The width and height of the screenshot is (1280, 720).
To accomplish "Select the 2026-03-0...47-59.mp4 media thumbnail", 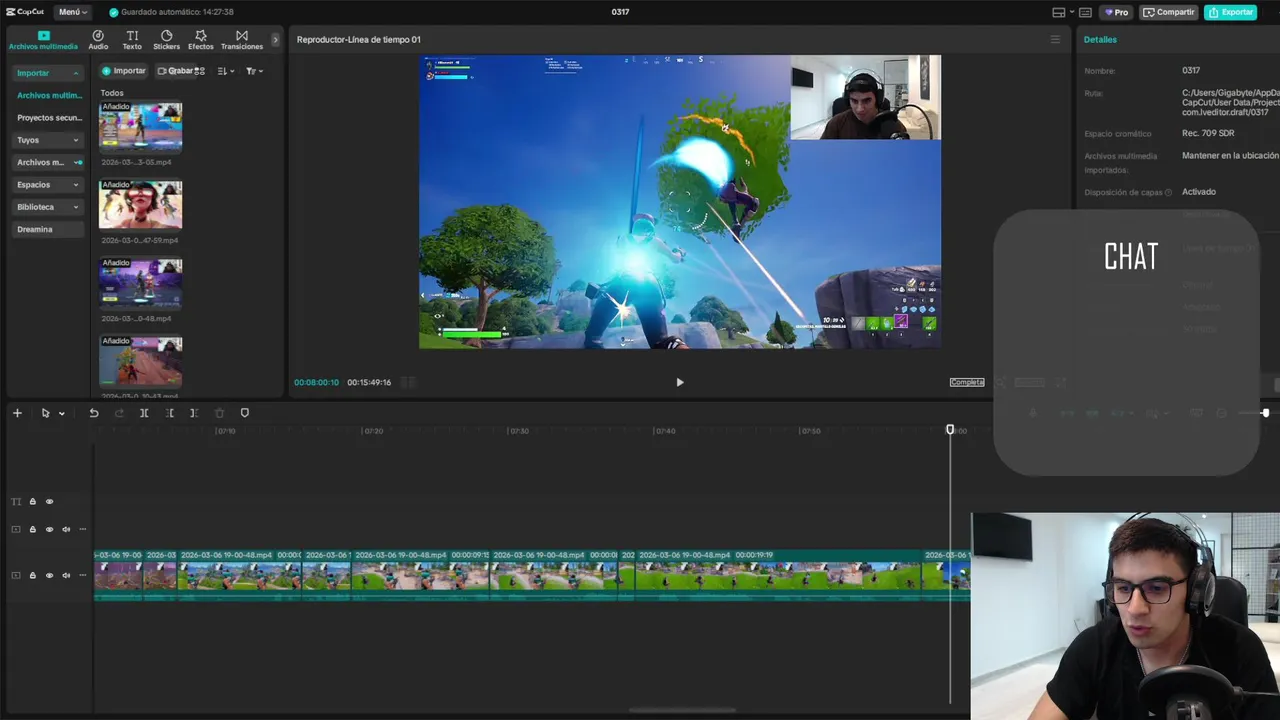I will [x=140, y=204].
